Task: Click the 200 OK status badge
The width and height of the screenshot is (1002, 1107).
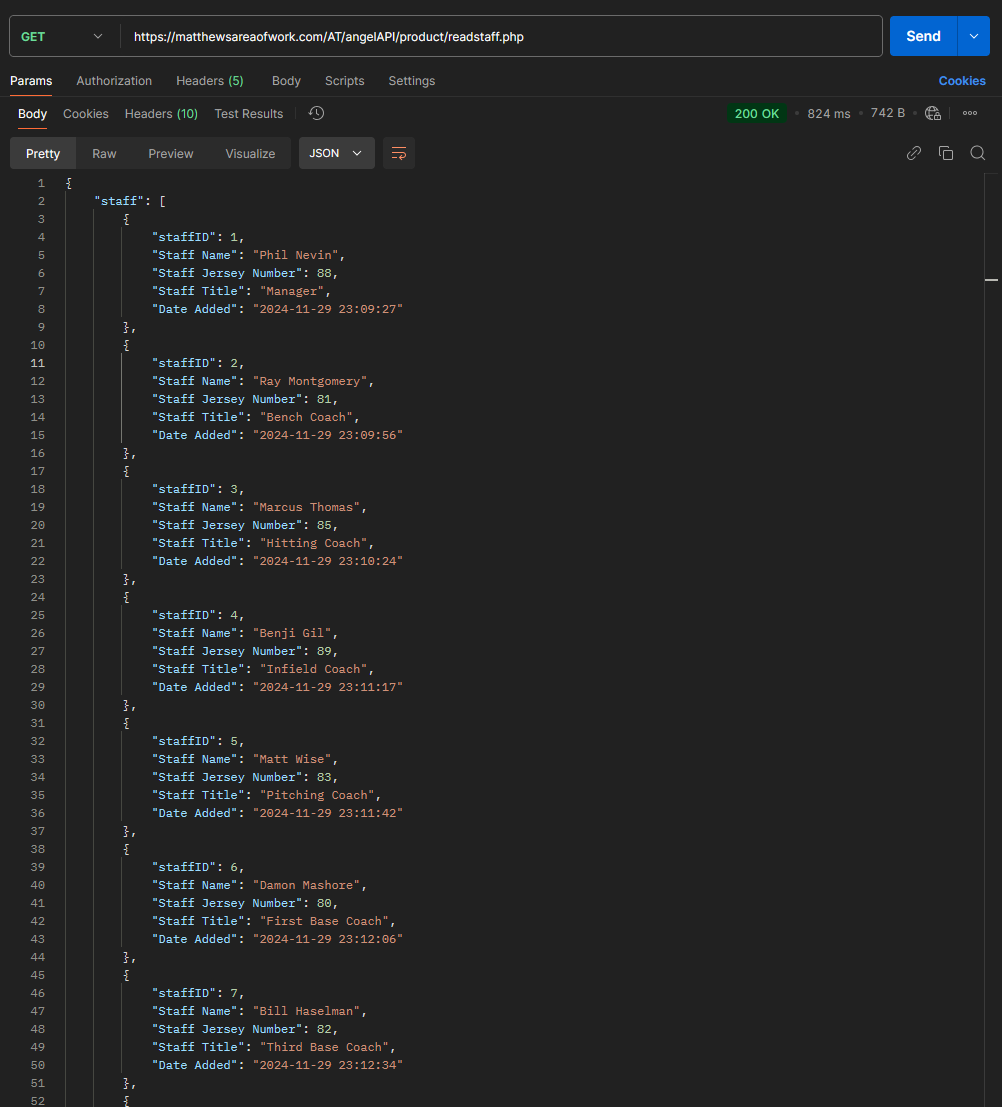Action: click(x=756, y=113)
